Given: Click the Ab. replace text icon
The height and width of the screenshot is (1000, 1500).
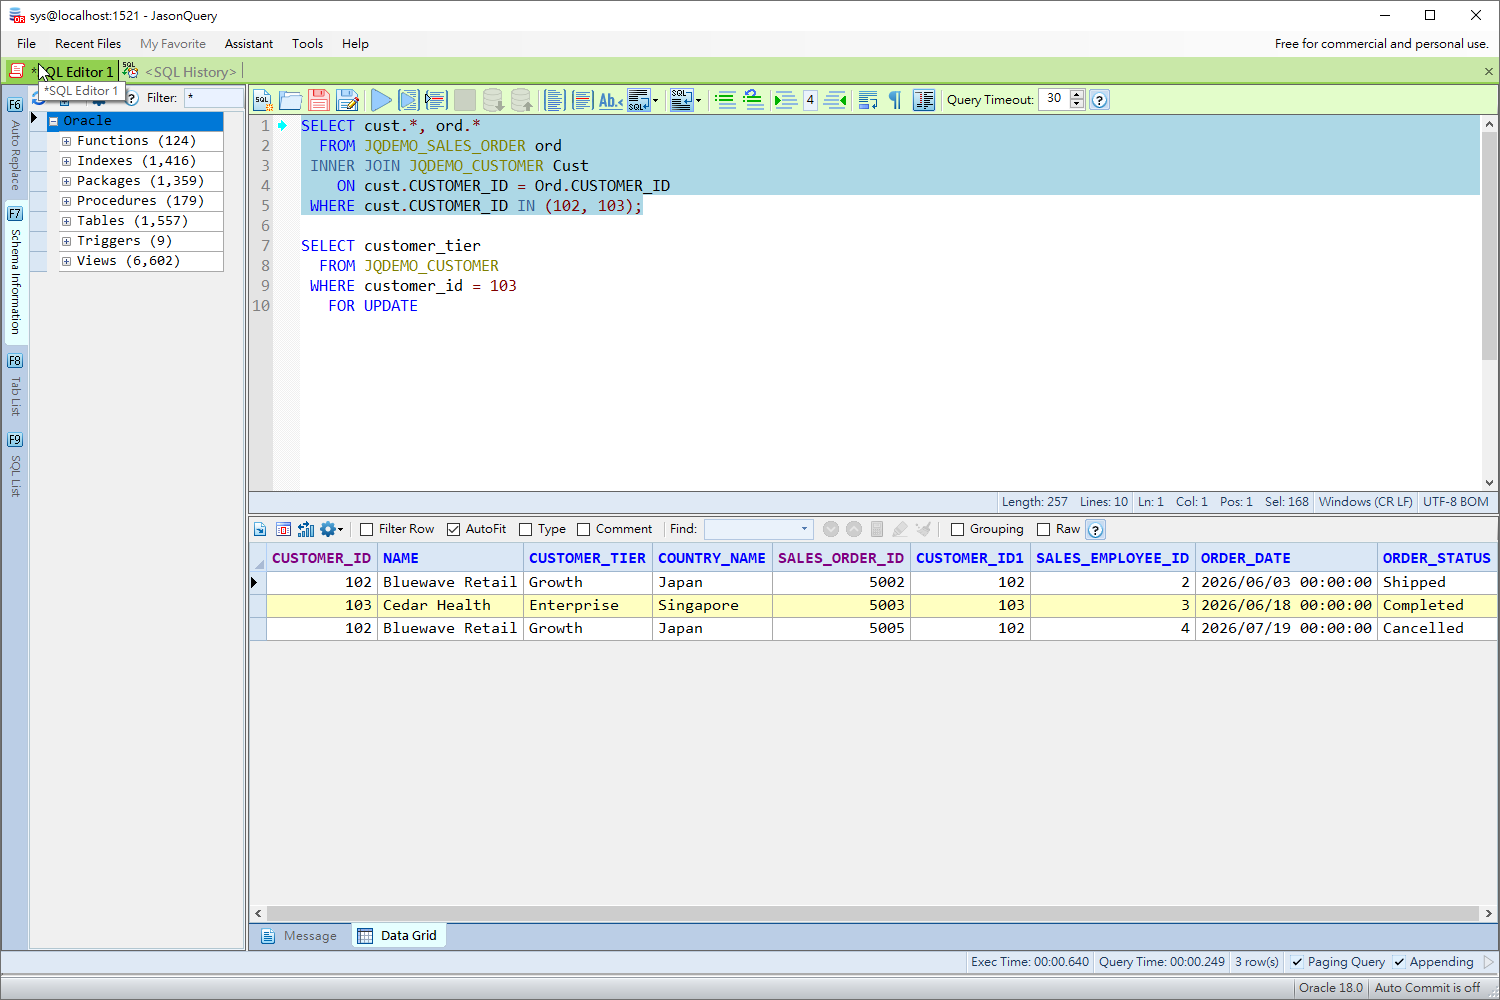Looking at the screenshot, I should pos(610,100).
